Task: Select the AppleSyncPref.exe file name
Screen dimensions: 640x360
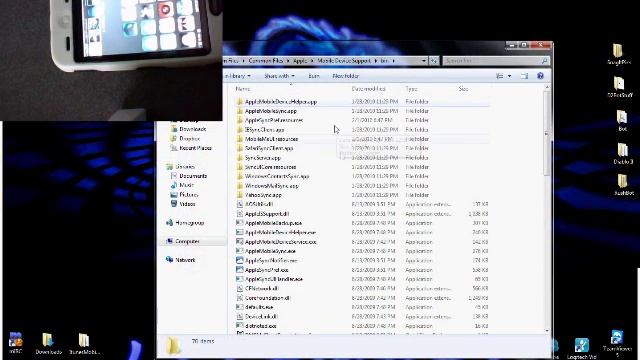Action: pos(267,270)
